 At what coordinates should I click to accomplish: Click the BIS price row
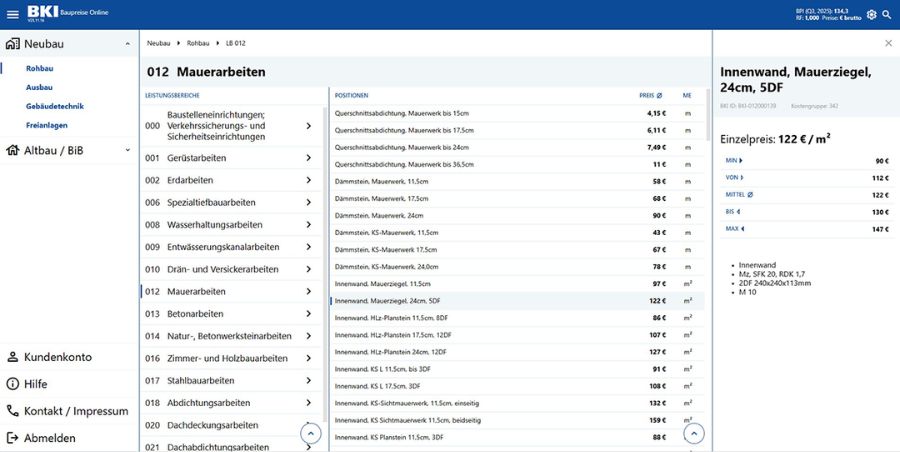(x=806, y=212)
